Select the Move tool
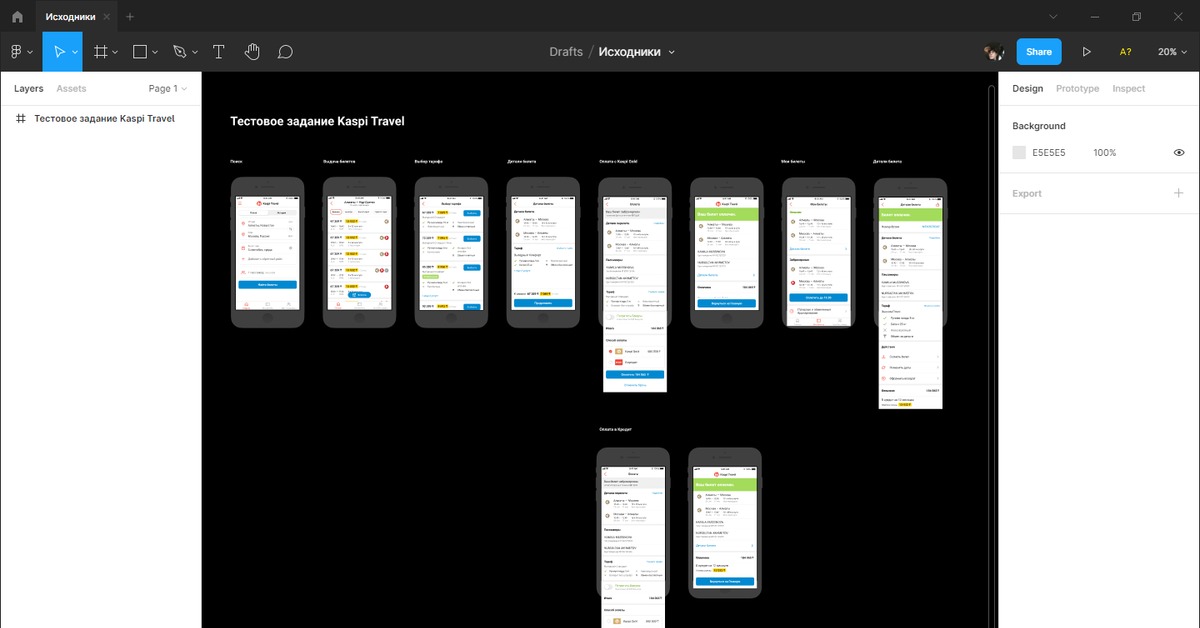This screenshot has height=628, width=1200. [x=58, y=52]
